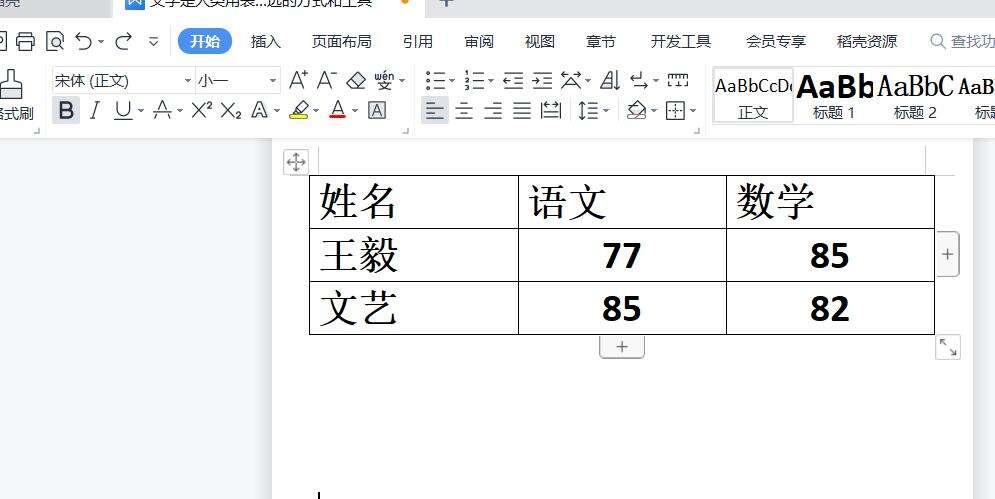Click the borders icon
Screen dimensions: 995x499
(x=675, y=110)
